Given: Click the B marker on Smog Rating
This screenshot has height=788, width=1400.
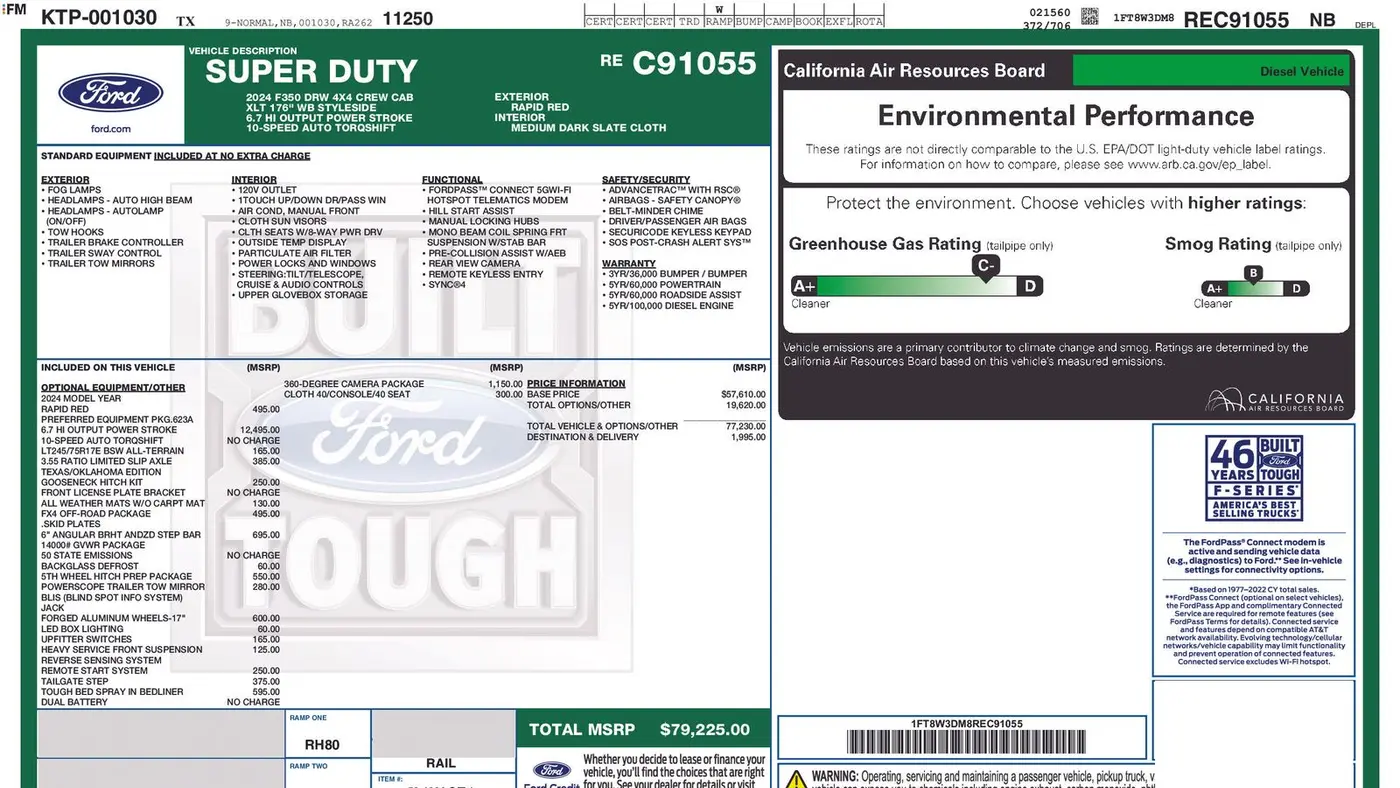Looking at the screenshot, I should click(1253, 273).
